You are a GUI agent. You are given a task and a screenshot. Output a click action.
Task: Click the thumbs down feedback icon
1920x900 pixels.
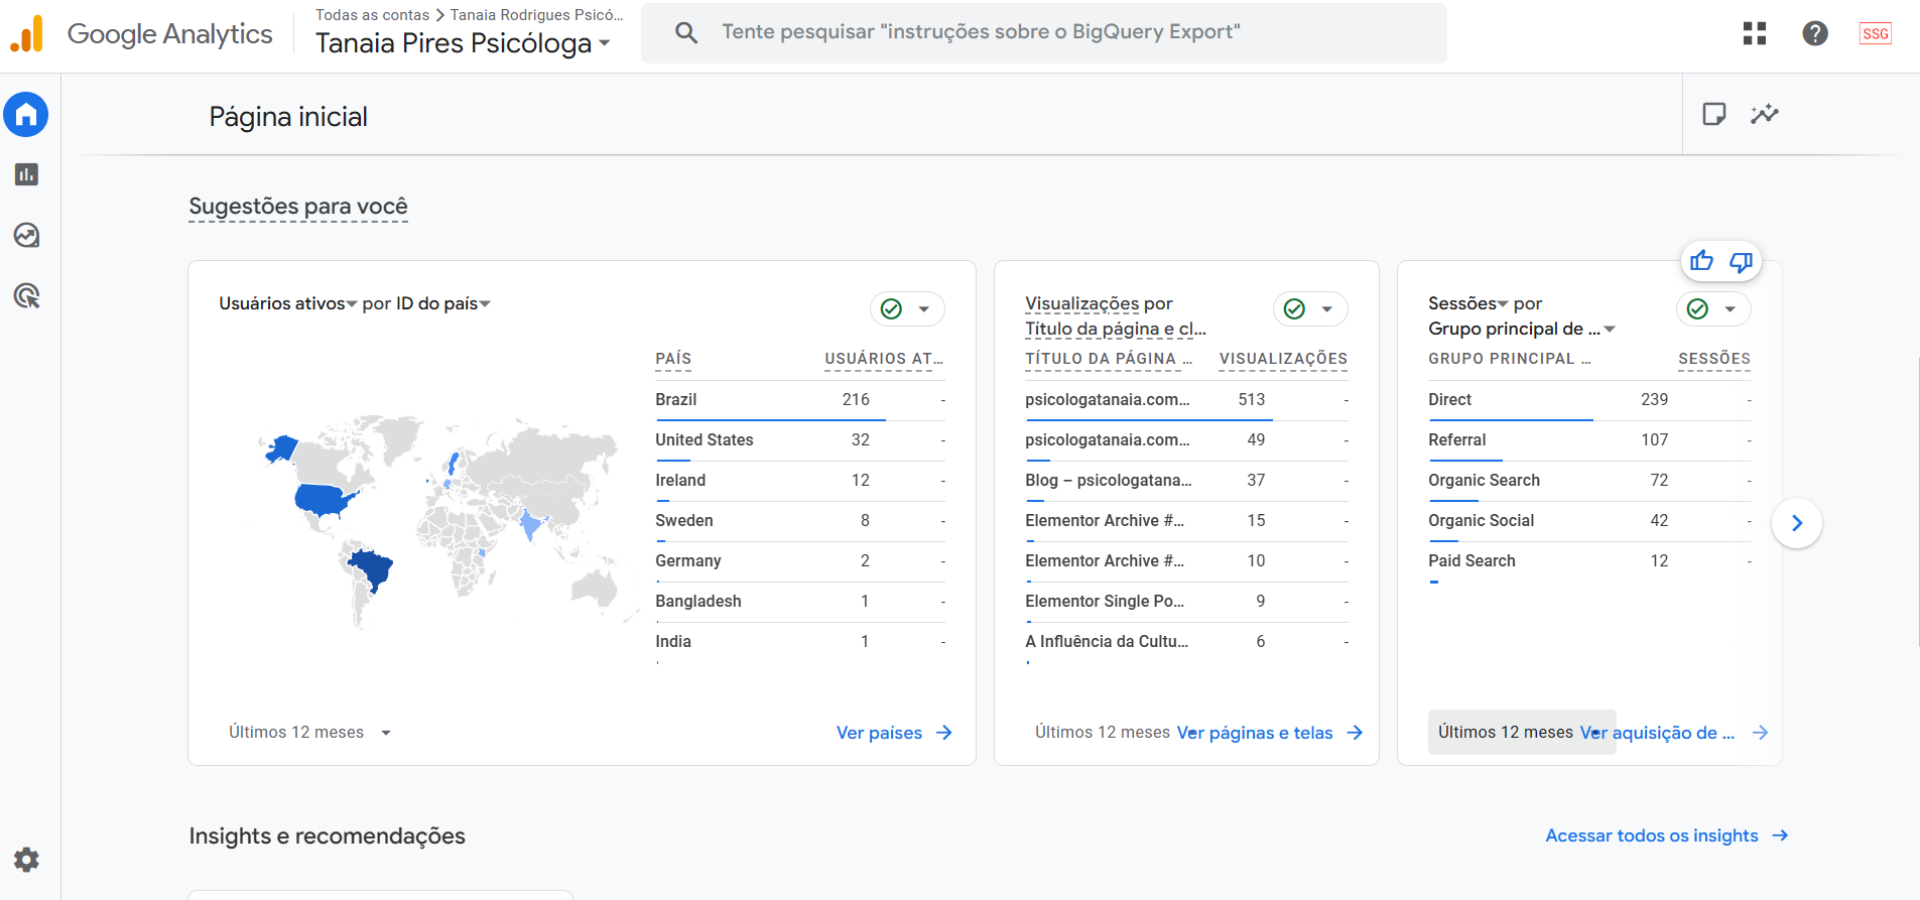pyautogui.click(x=1741, y=262)
